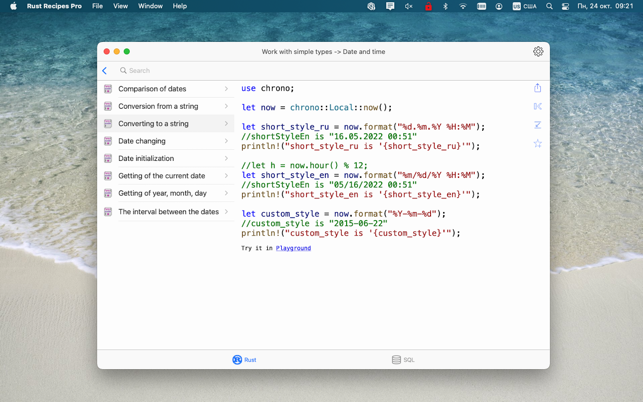Select the Getting of year, month, day recipe

pos(166,193)
